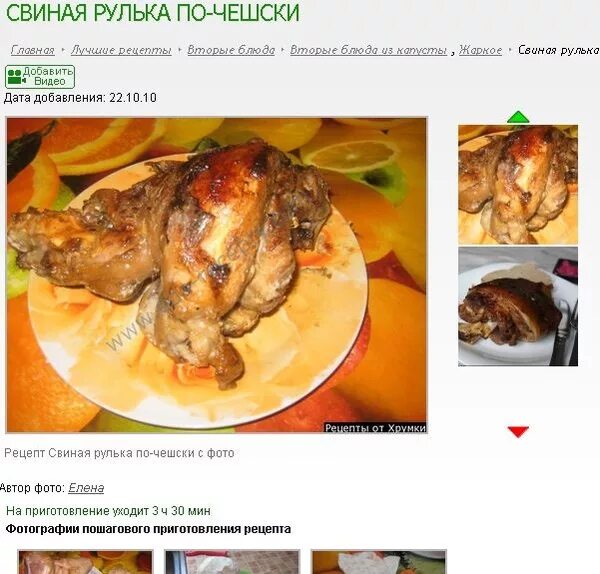The height and width of the screenshot is (574, 600).
Task: Click the Добавить Видео button
Action: tap(40, 77)
